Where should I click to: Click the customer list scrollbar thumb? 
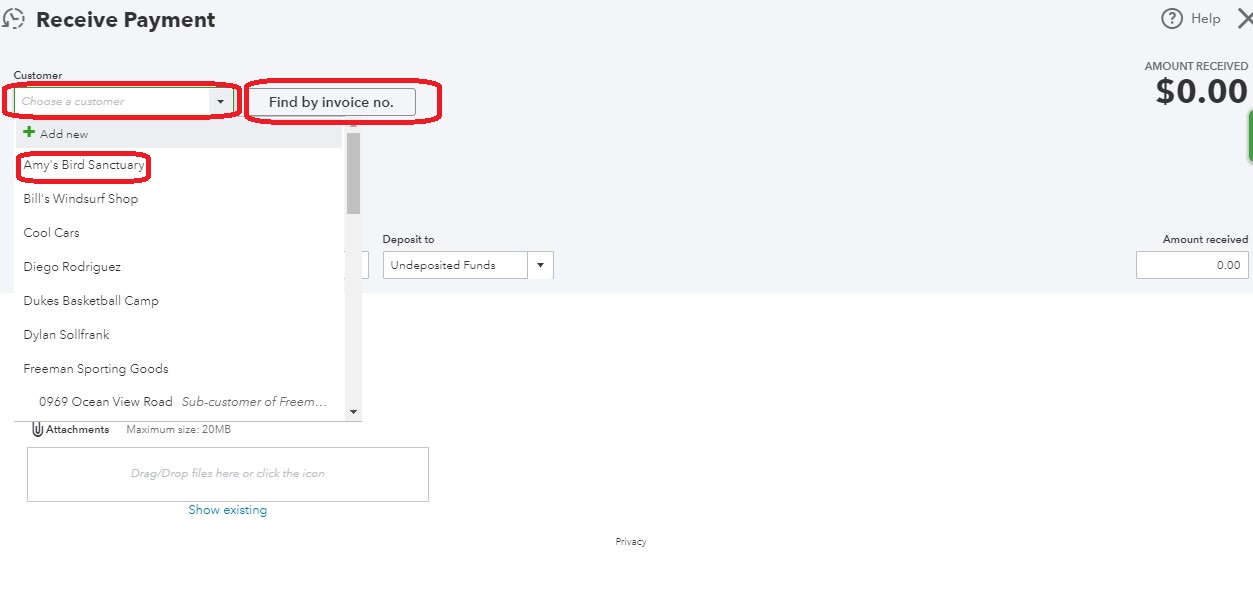pyautogui.click(x=353, y=172)
